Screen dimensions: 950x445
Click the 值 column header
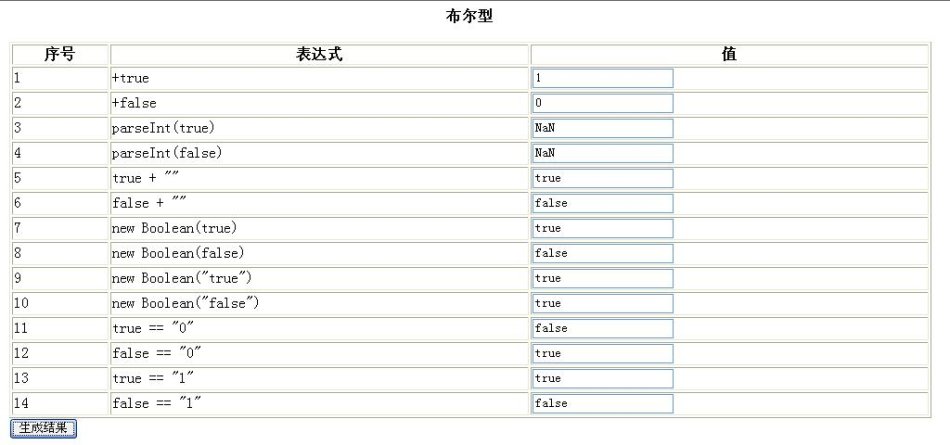tap(729, 54)
